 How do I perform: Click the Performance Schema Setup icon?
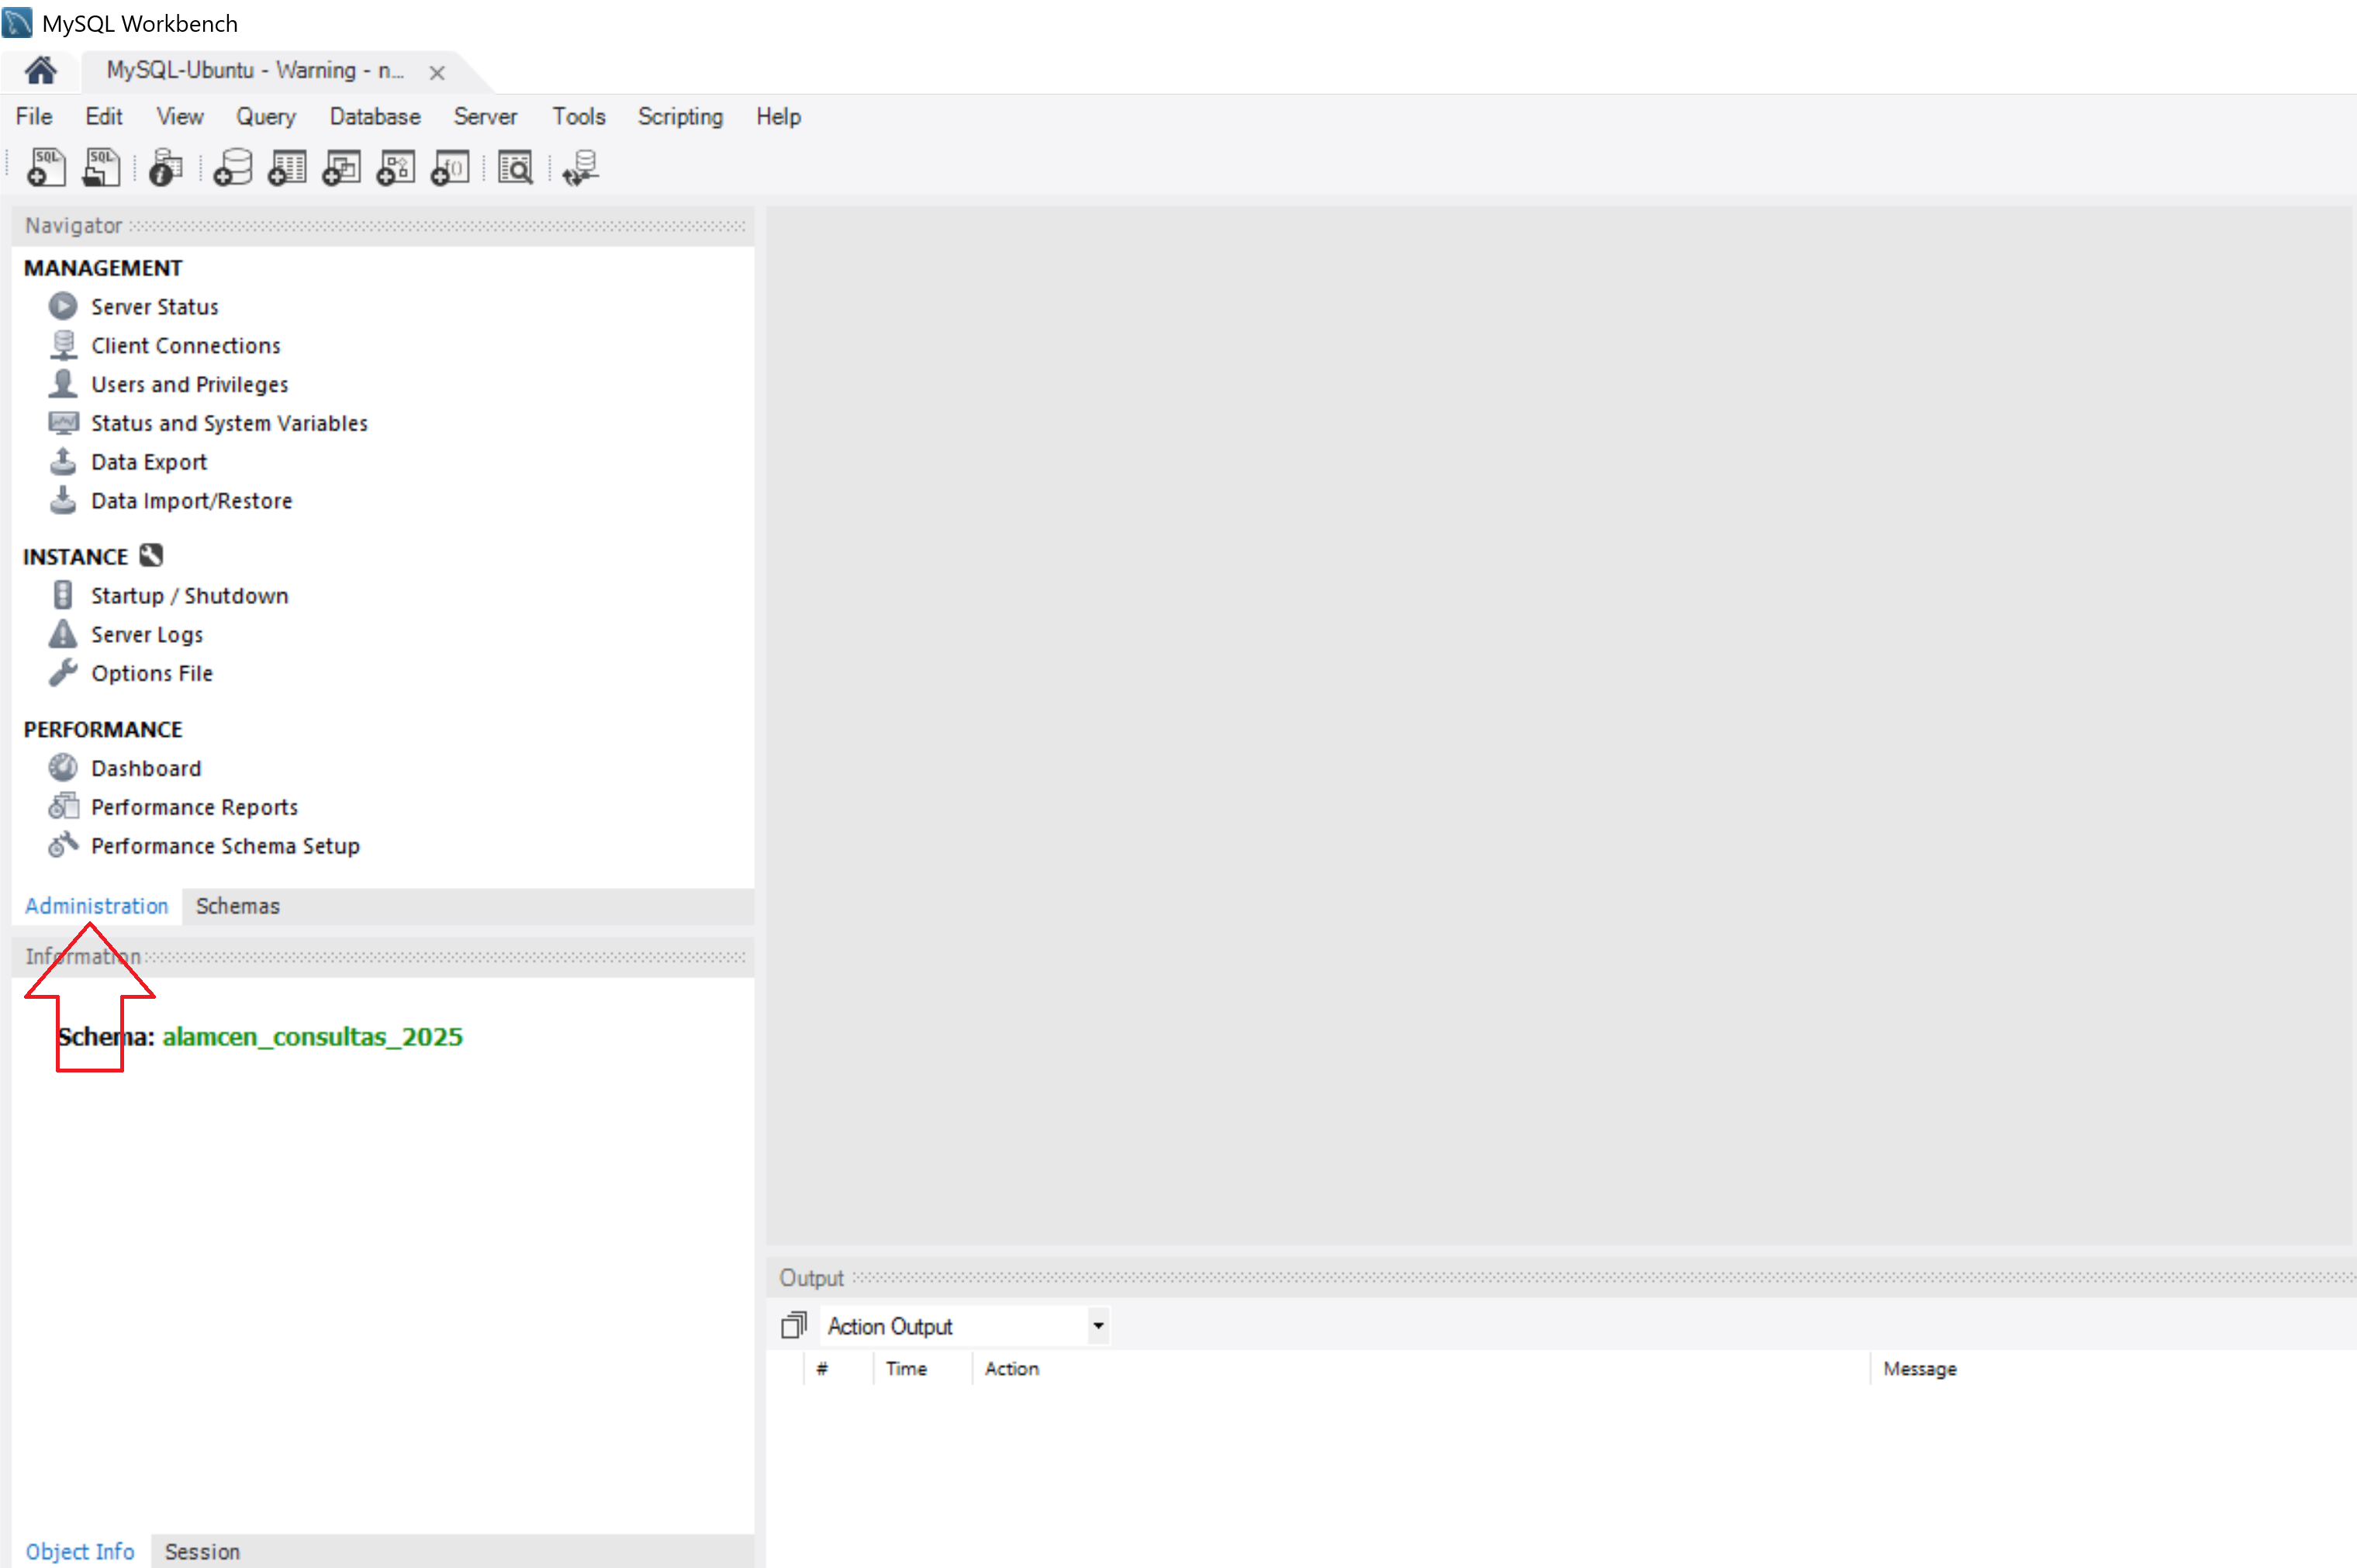point(63,845)
